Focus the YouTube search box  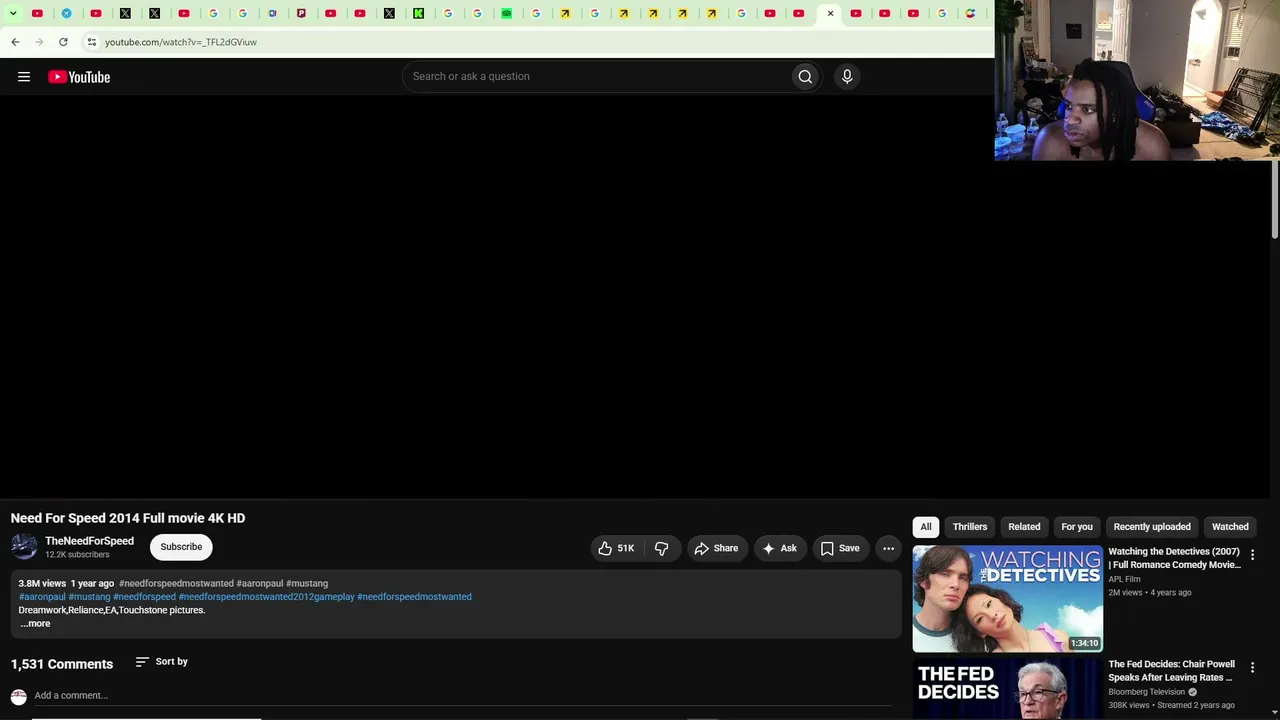(596, 77)
